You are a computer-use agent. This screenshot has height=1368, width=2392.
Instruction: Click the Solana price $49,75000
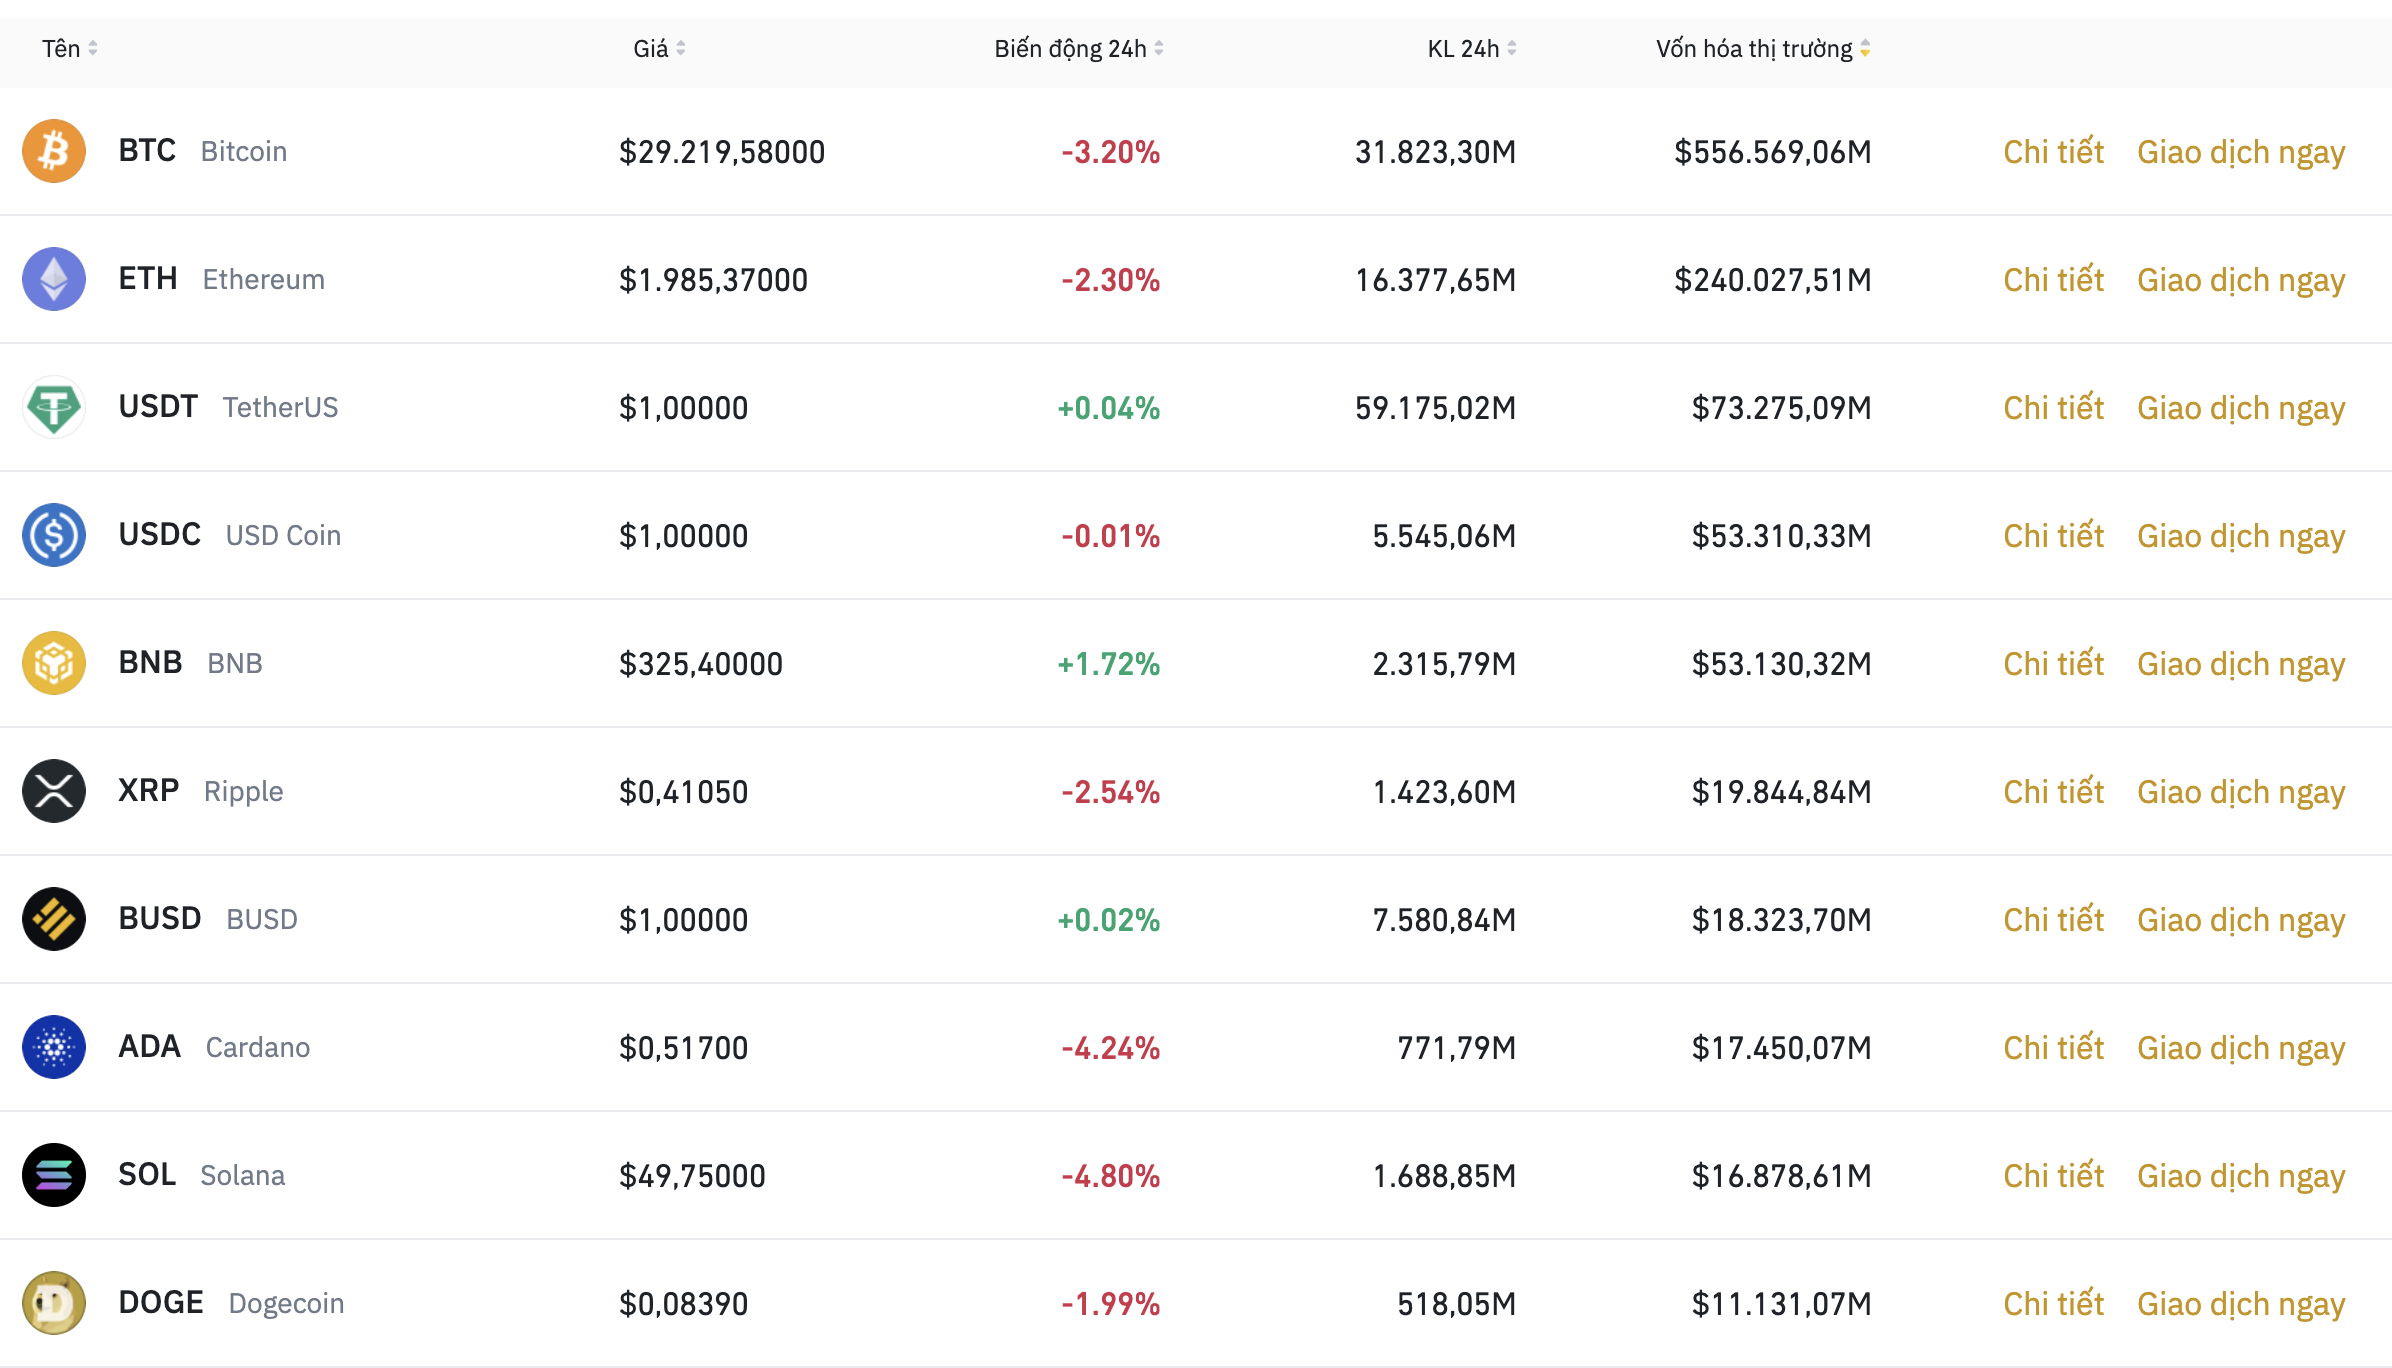(x=692, y=1176)
